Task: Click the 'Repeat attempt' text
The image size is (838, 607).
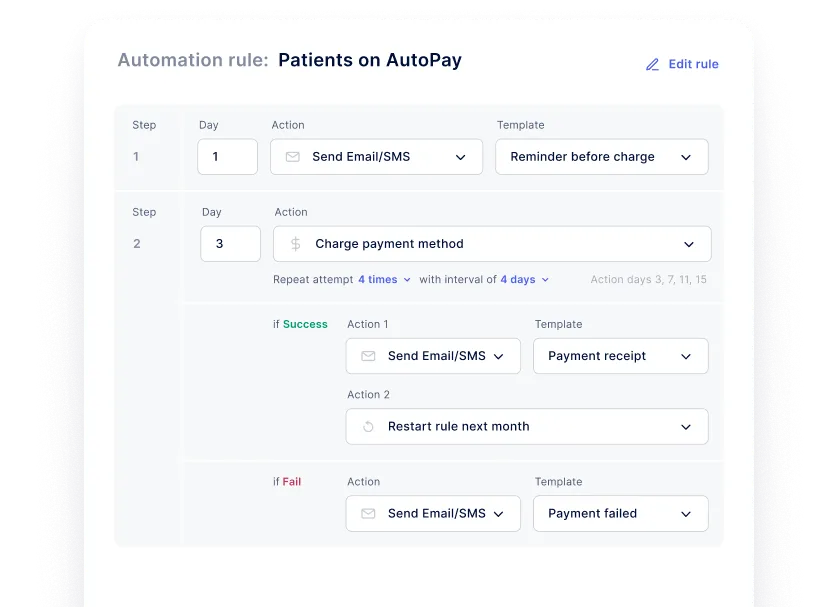Action: coord(313,279)
